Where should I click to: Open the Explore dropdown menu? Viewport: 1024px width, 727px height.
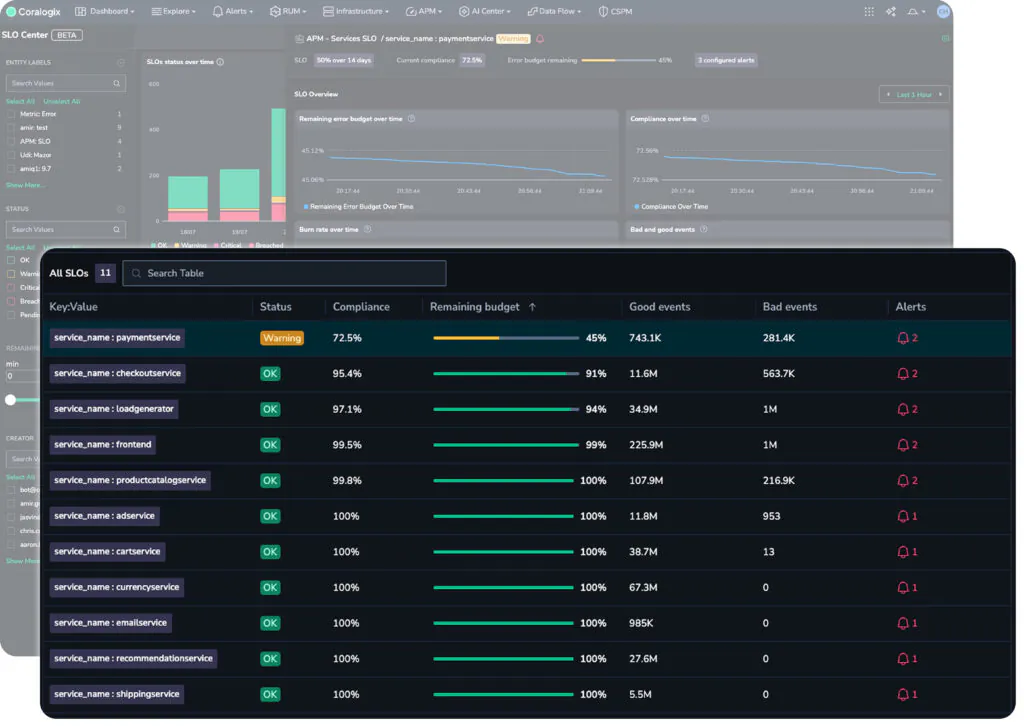coord(173,12)
